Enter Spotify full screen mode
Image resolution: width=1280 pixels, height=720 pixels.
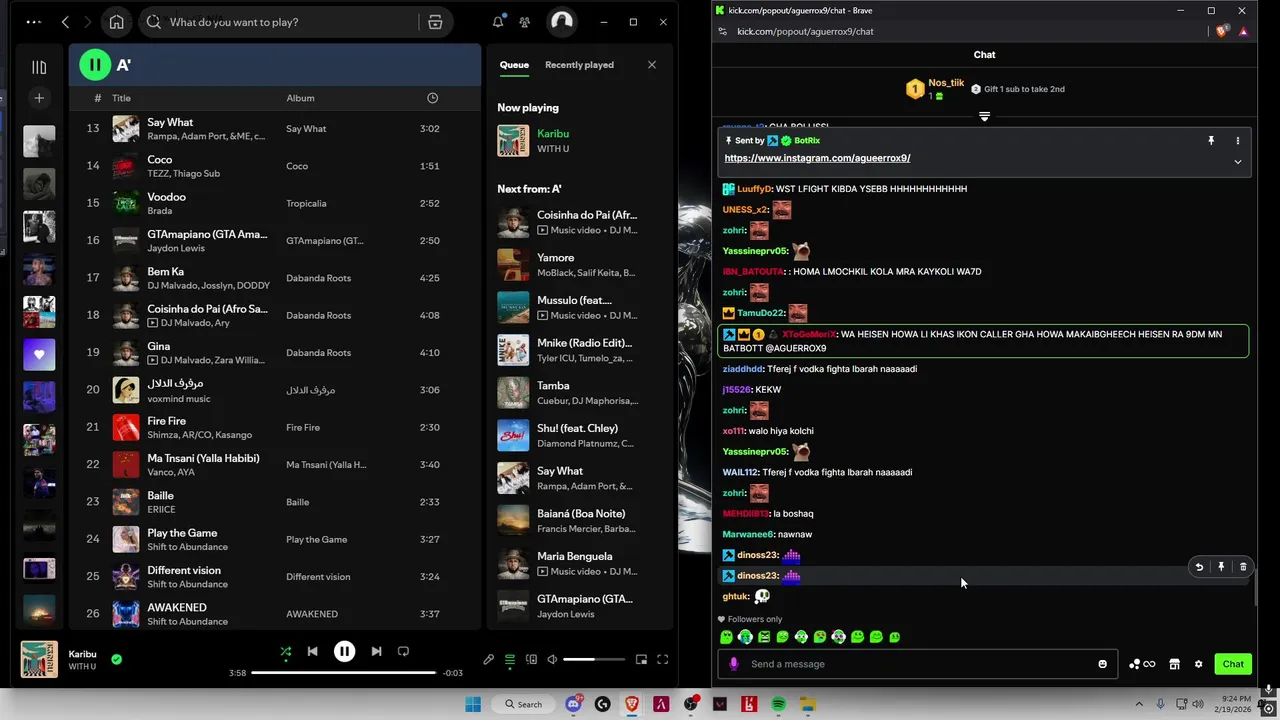[662, 659]
